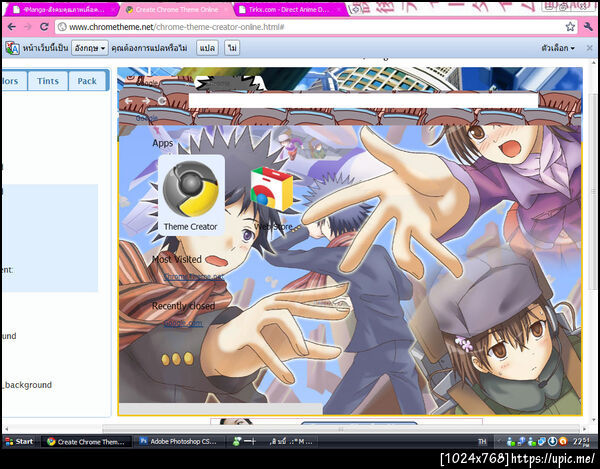The image size is (600, 469).
Task: Reload the page with the refresh icon
Action: pyautogui.click(x=44, y=27)
